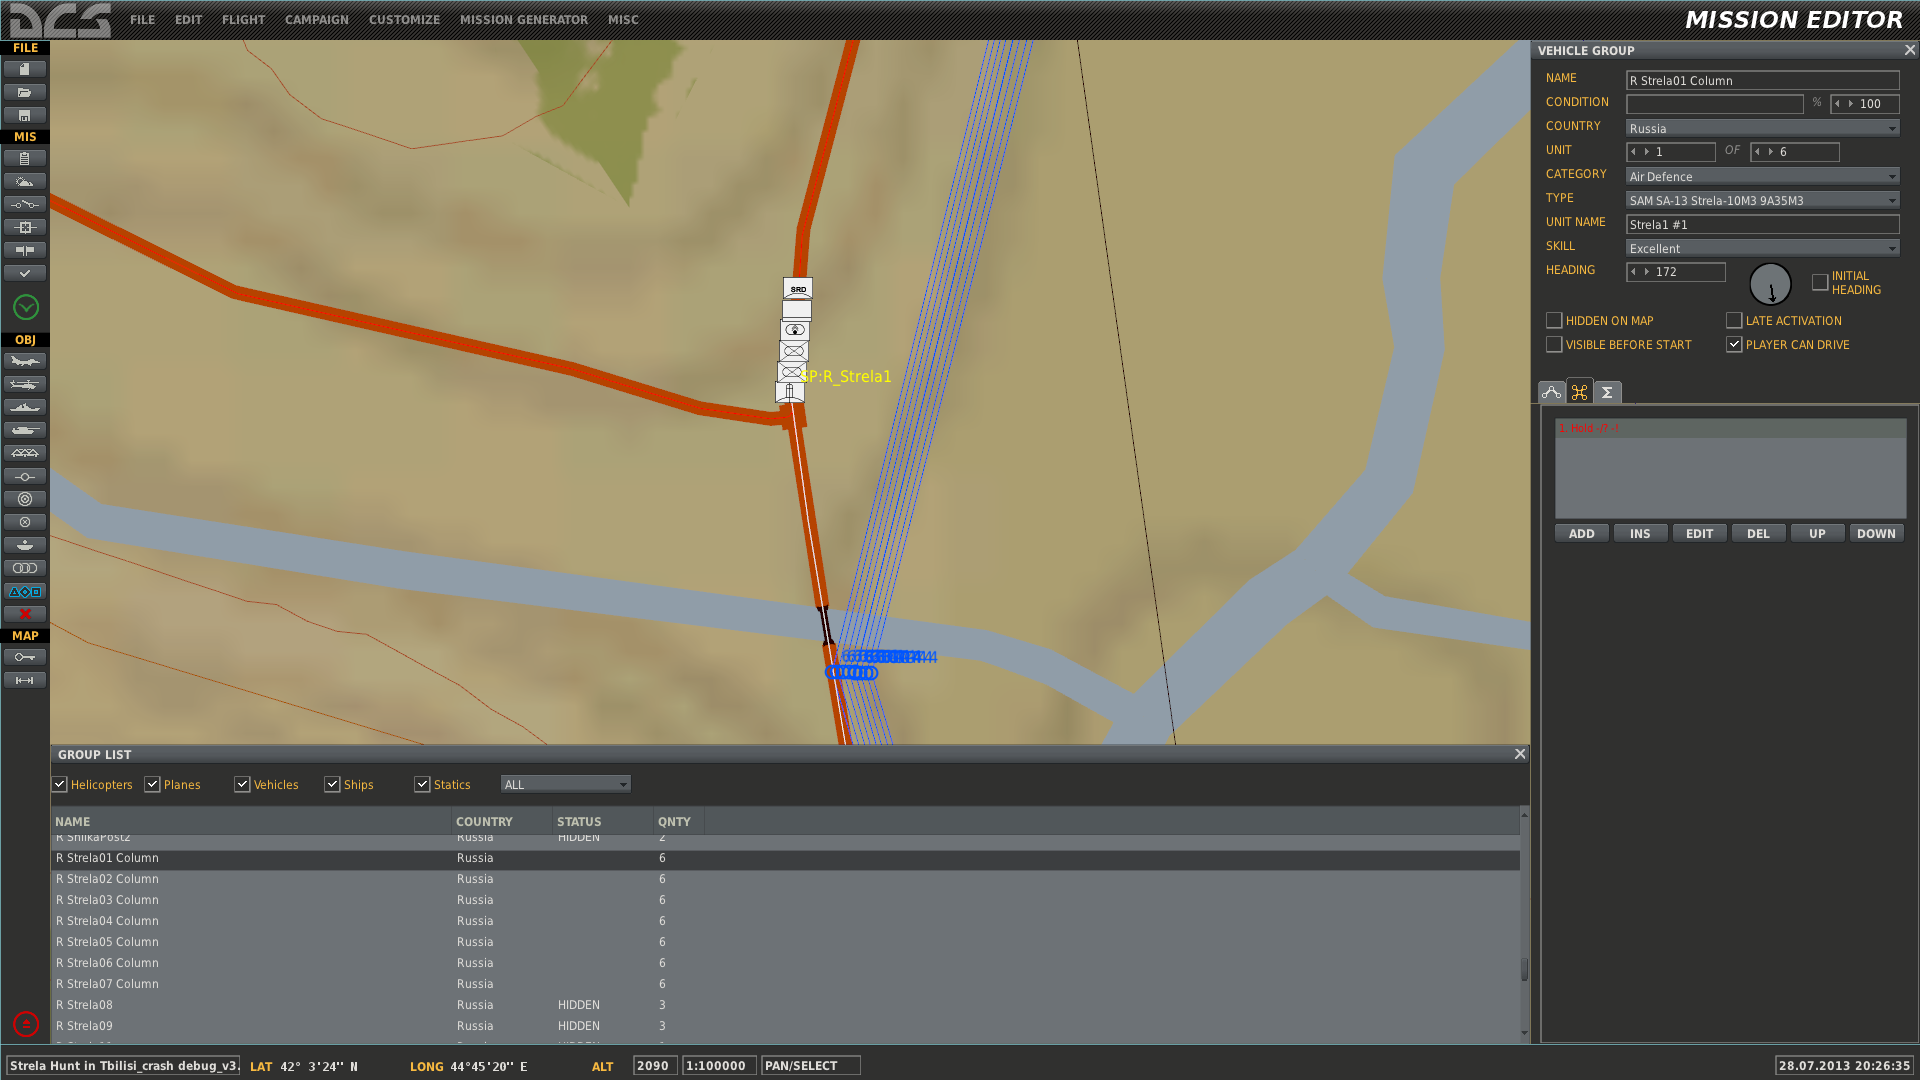Viewport: 1920px width, 1080px height.
Task: Open the CUSTOMIZE menu
Action: click(x=404, y=20)
